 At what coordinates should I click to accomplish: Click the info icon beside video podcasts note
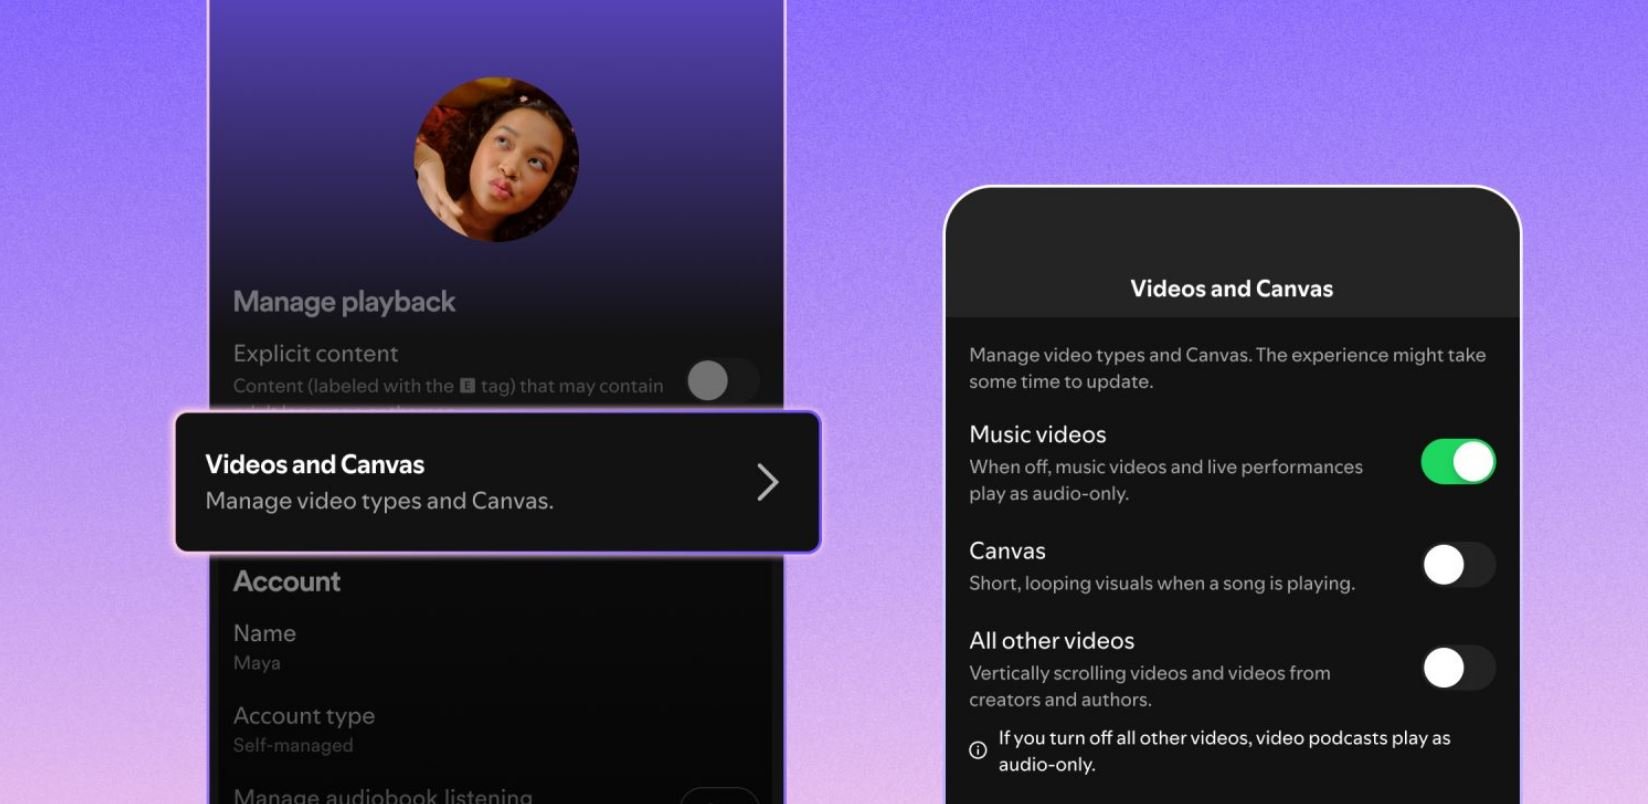(978, 750)
